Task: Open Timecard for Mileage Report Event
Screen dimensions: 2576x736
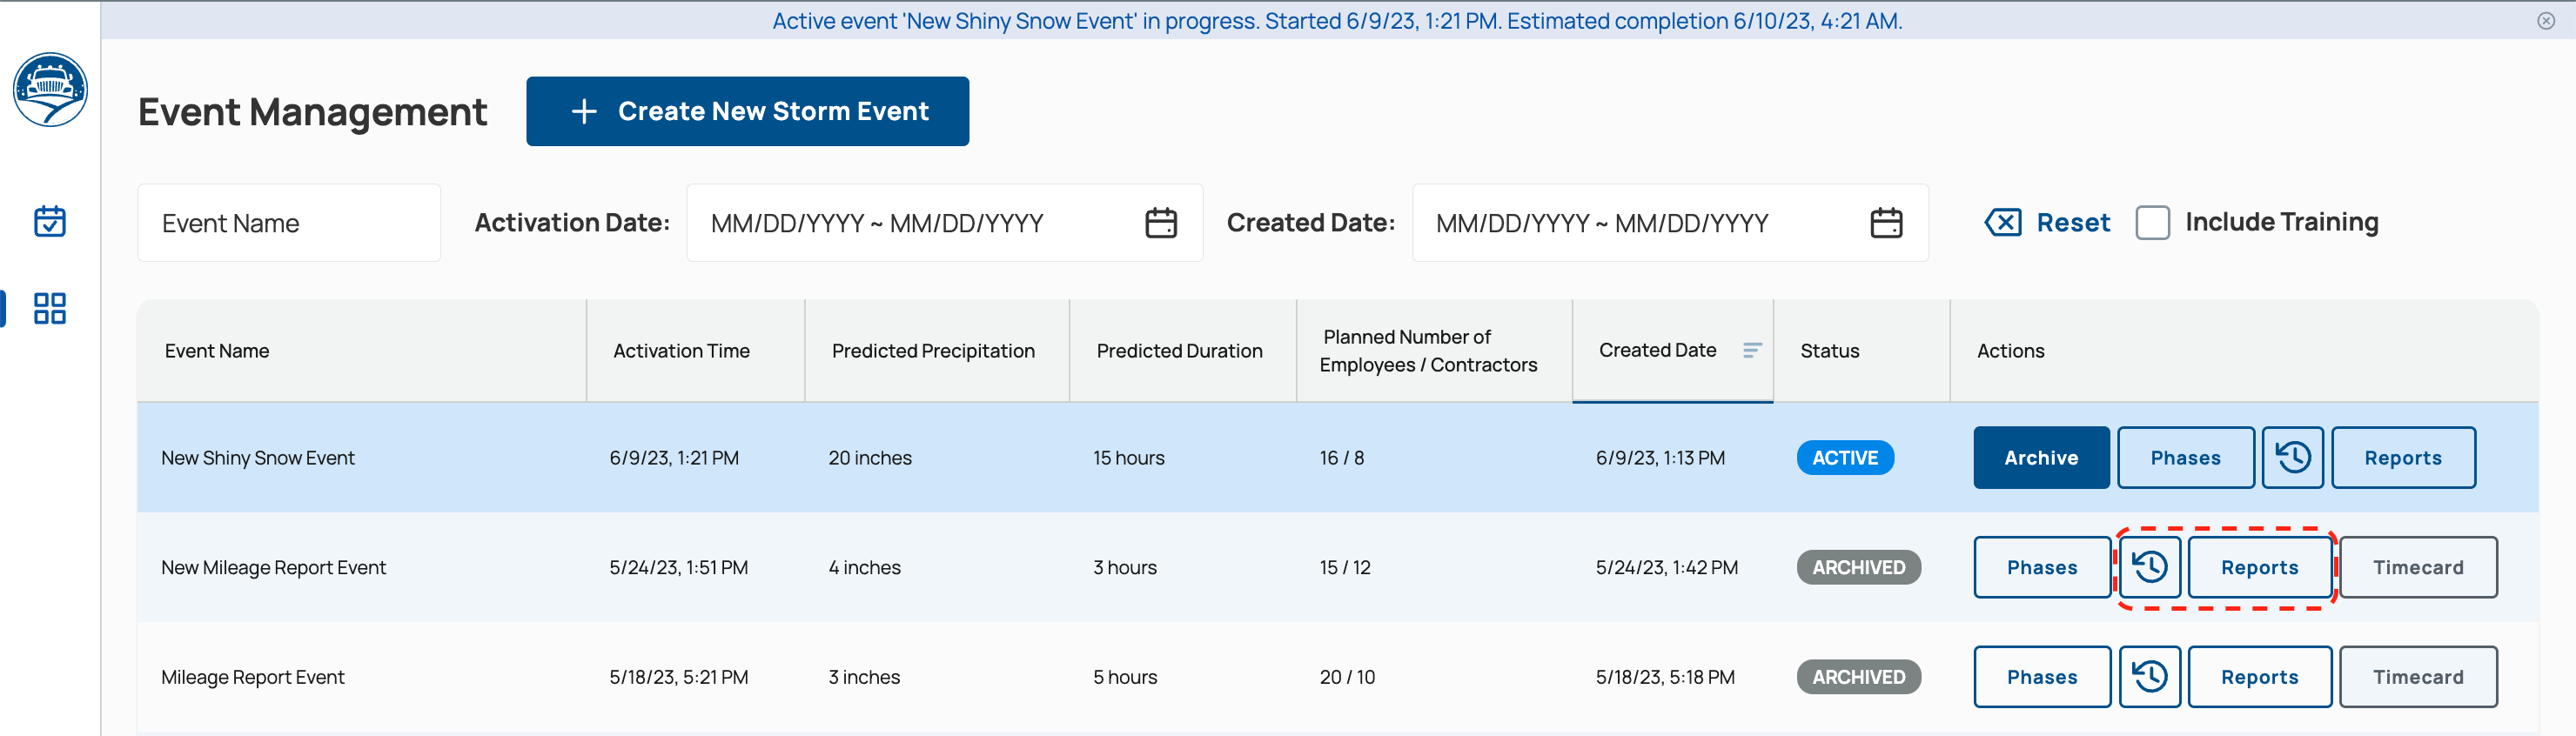Action: pyautogui.click(x=2418, y=677)
